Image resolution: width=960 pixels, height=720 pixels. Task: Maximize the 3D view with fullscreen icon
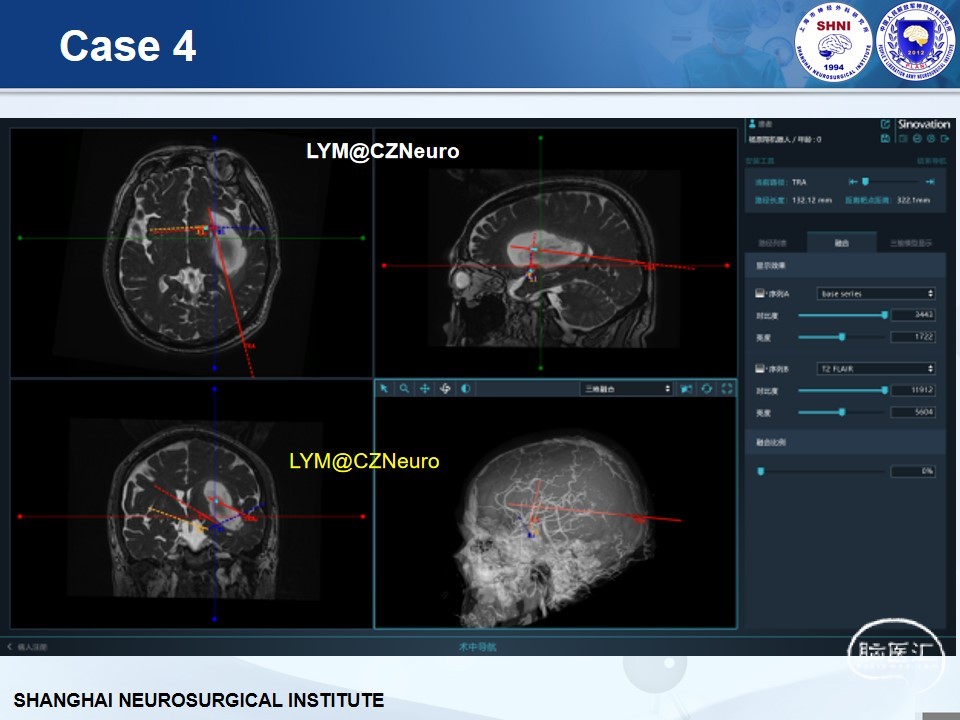point(727,388)
